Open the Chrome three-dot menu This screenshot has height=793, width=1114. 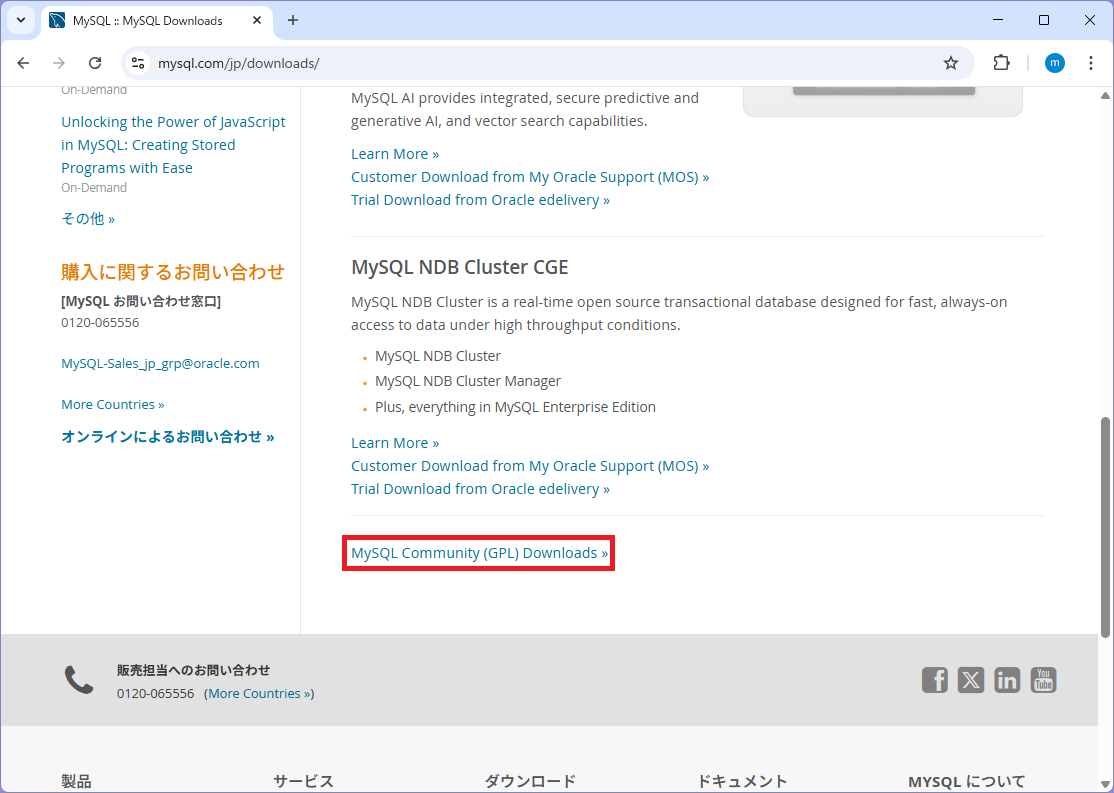(x=1091, y=62)
